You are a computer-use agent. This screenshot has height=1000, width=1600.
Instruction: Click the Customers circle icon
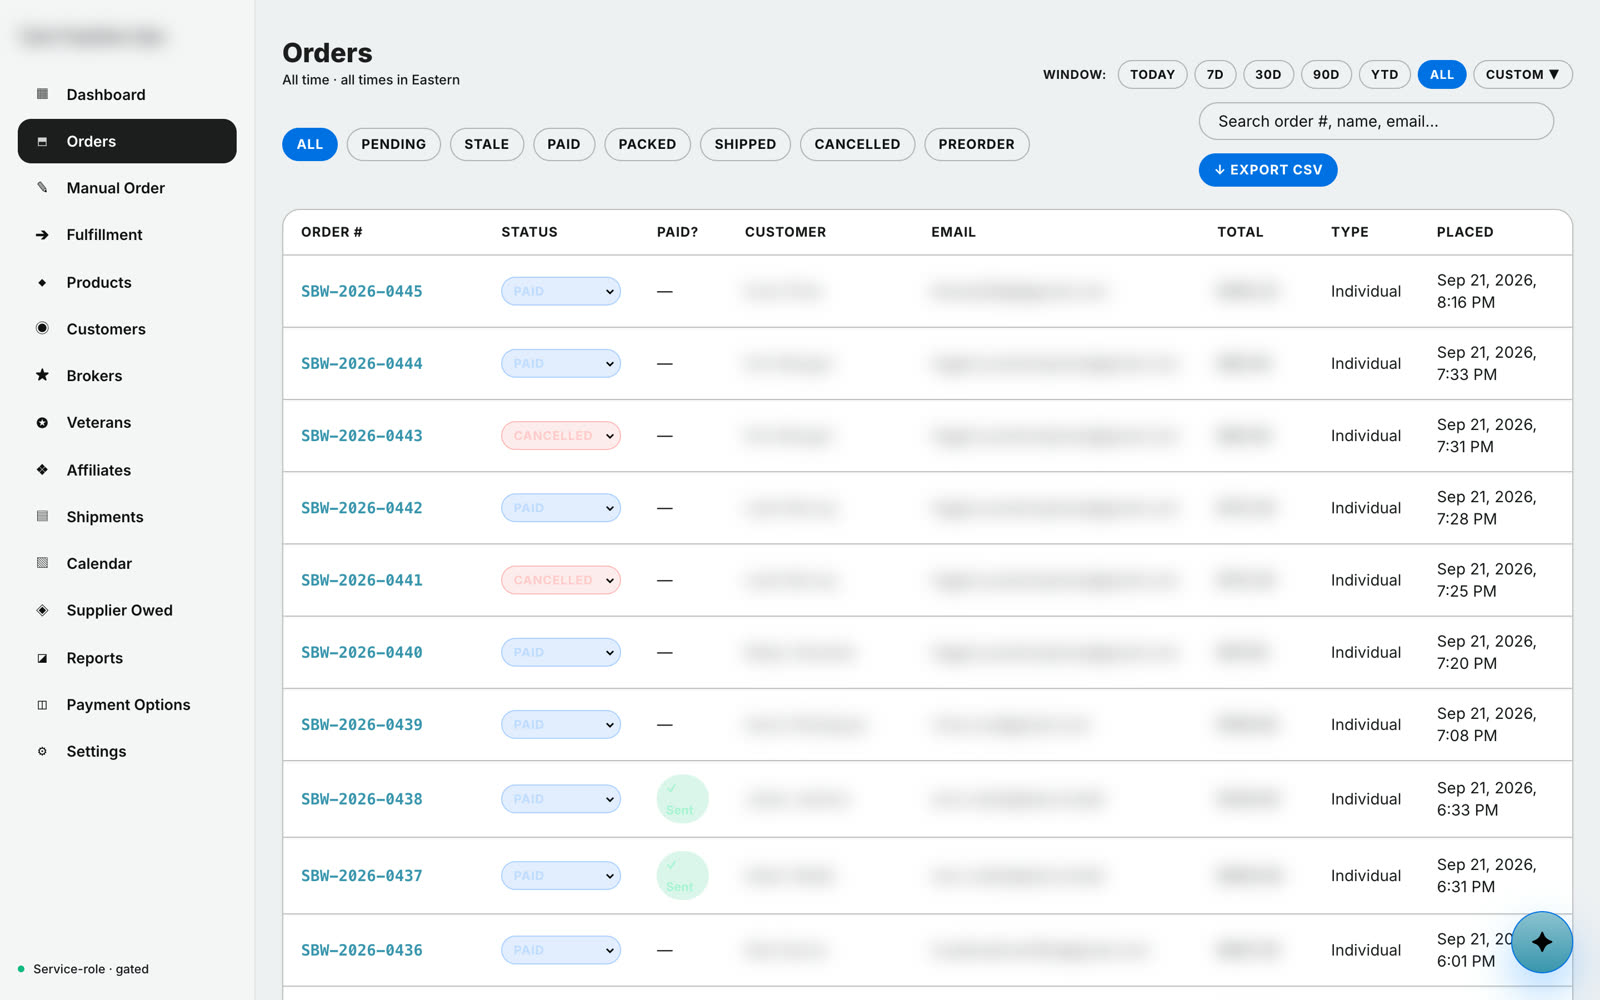coord(42,328)
